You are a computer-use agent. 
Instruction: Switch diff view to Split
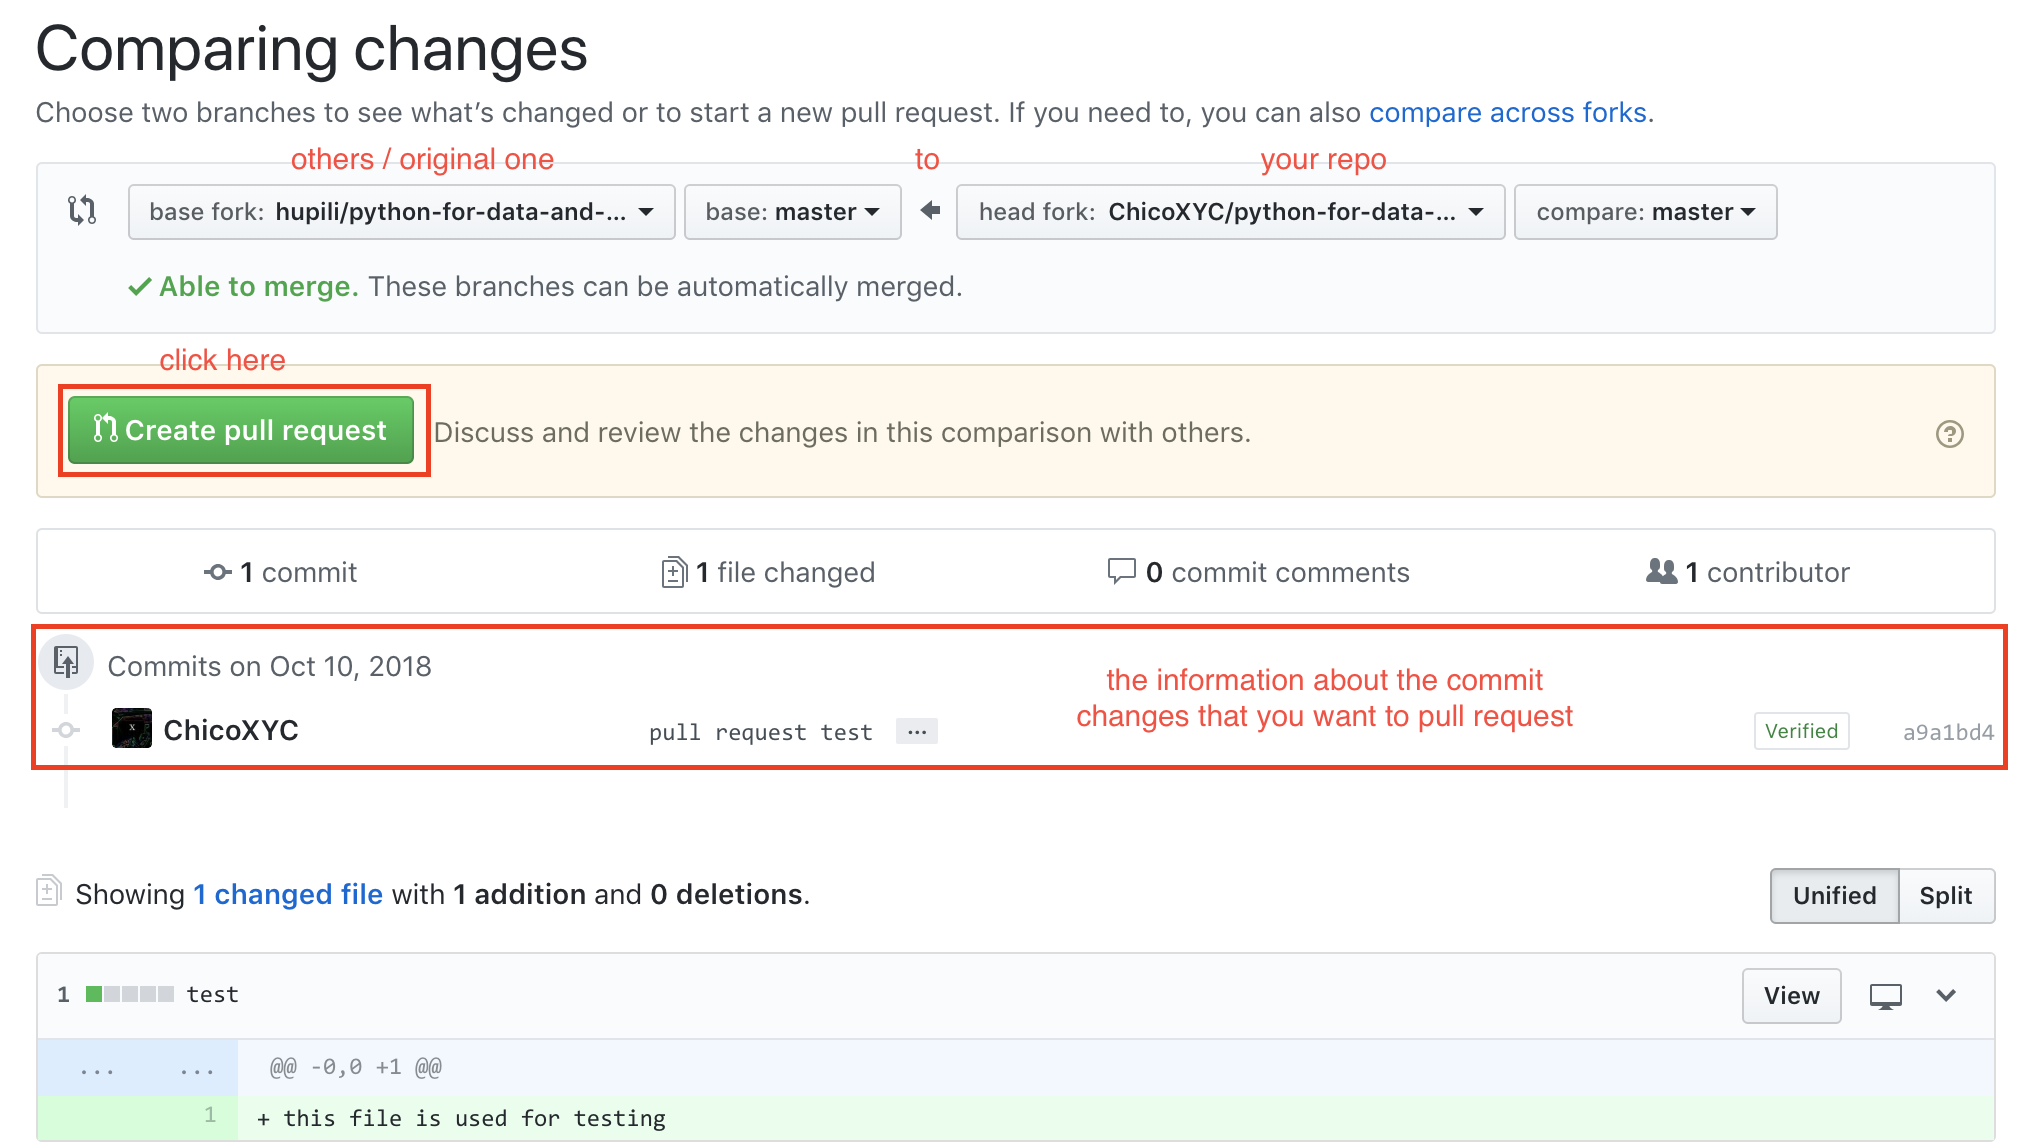pyautogui.click(x=1945, y=896)
